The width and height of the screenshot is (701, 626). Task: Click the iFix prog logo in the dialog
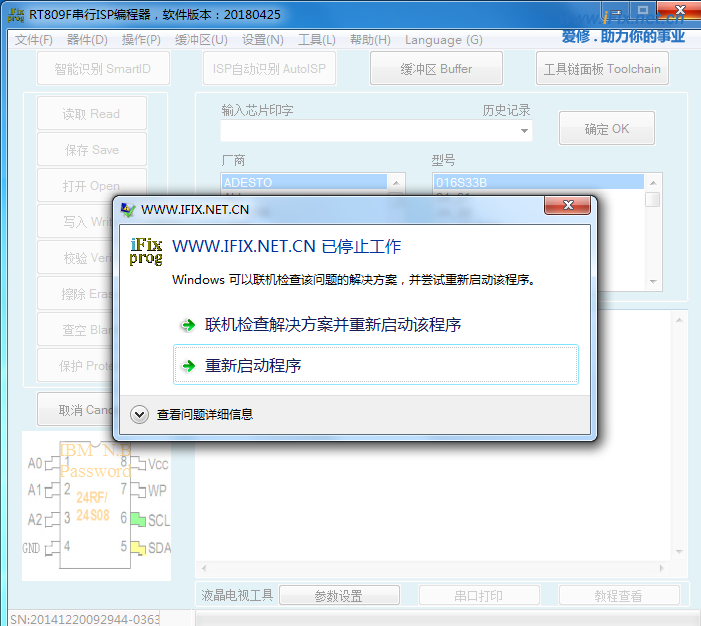pyautogui.click(x=146, y=252)
